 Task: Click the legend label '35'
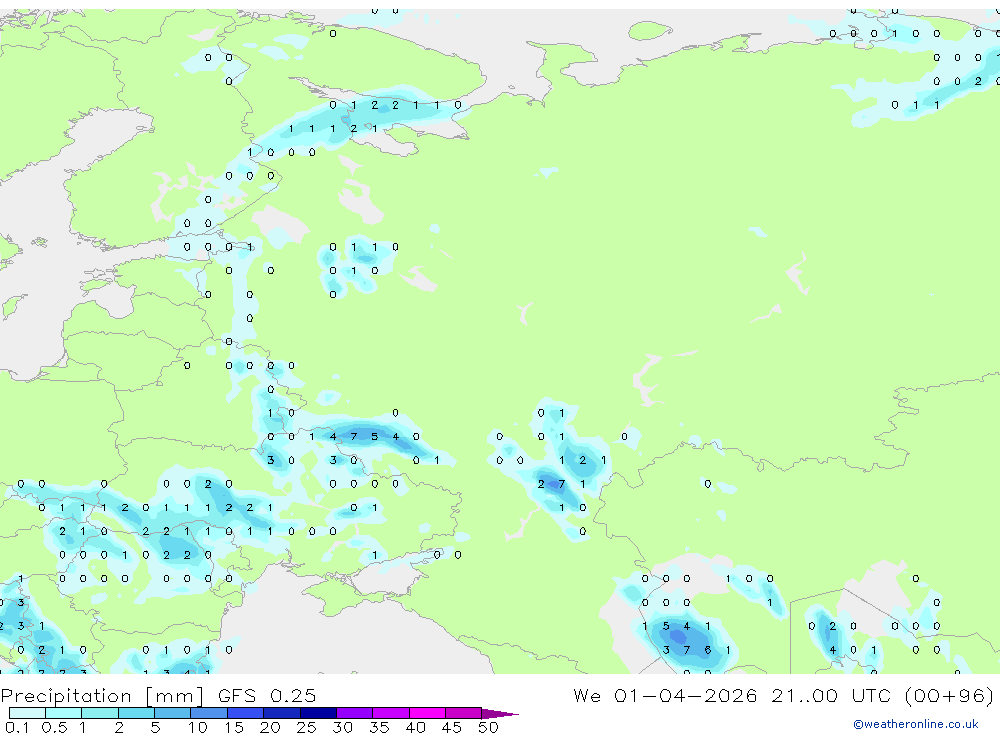coord(379,727)
